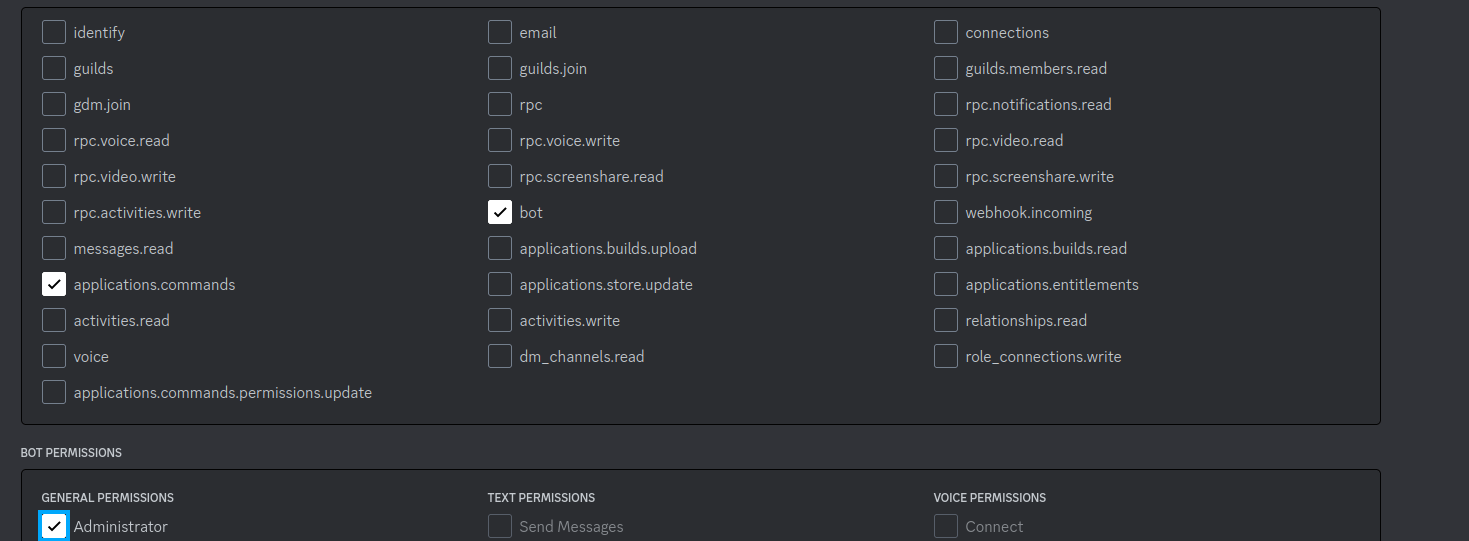Enable the identify scope checkbox
Screen dimensions: 1469x541
click(54, 33)
